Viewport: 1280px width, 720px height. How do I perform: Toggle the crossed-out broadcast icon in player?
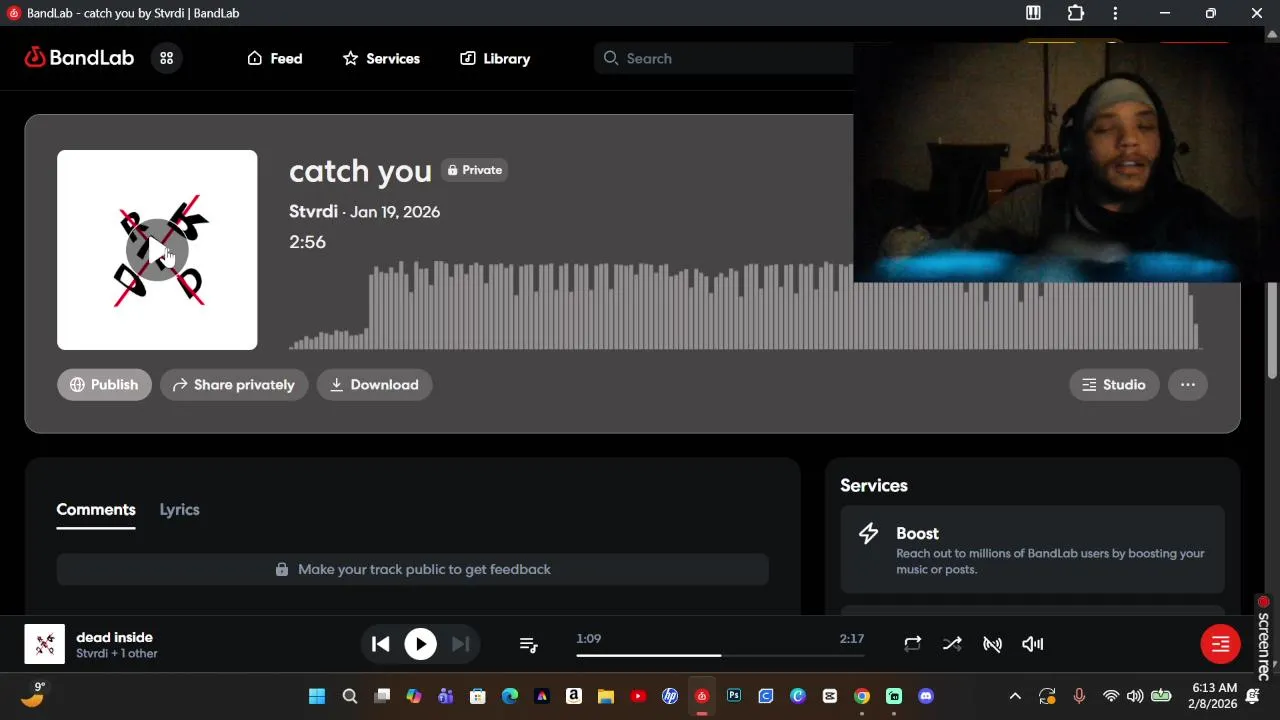pos(992,644)
